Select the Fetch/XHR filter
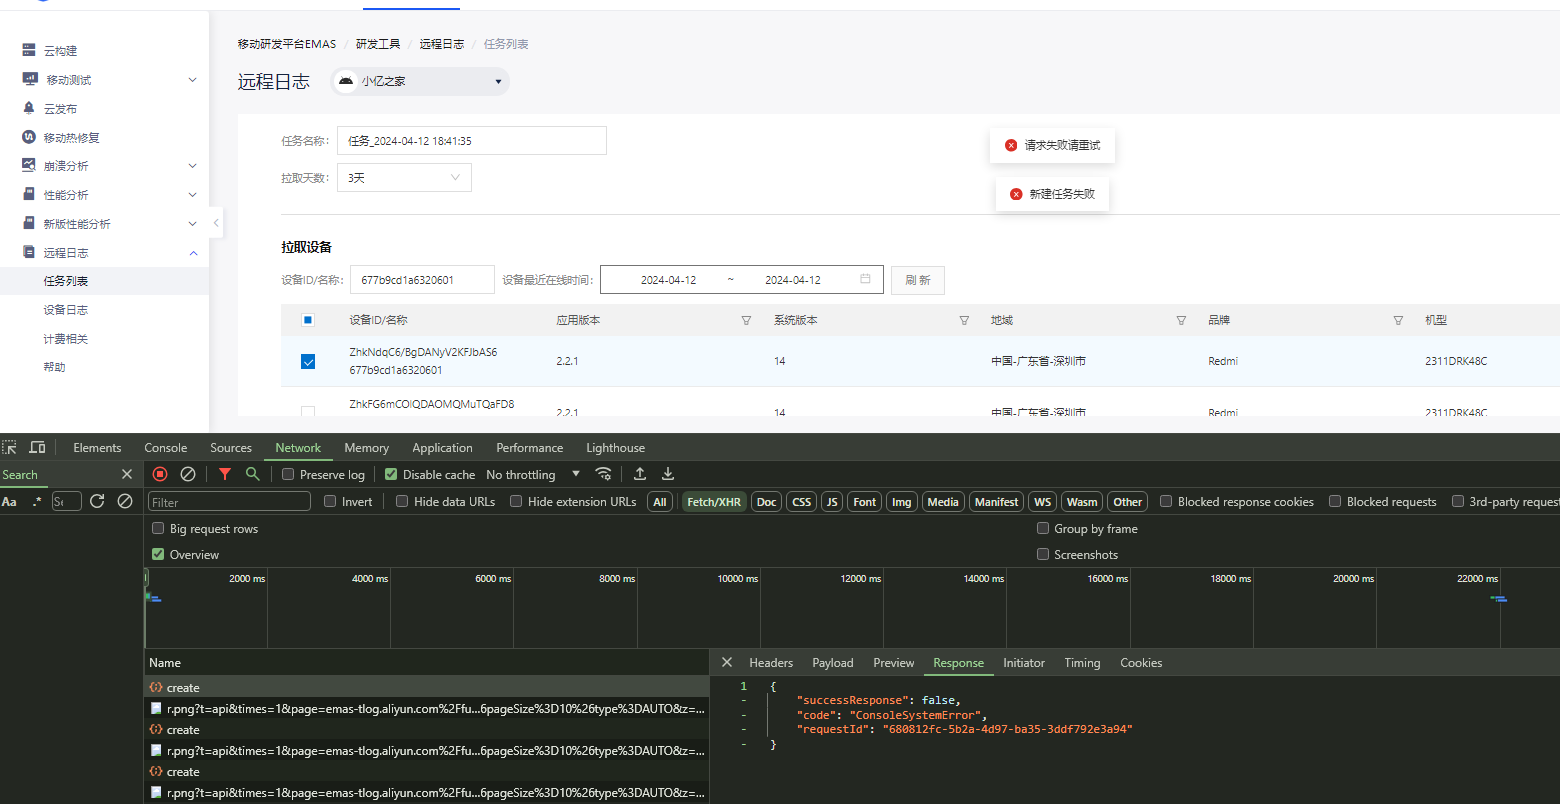 tap(714, 502)
